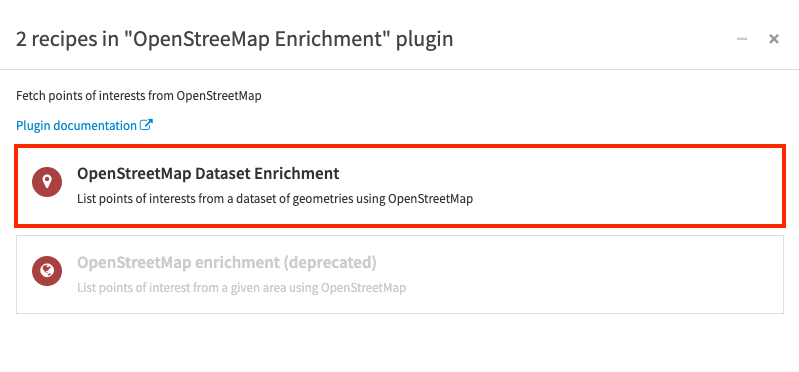Click the globe icon of the deprecated recipe
799x372 pixels.
(47, 271)
